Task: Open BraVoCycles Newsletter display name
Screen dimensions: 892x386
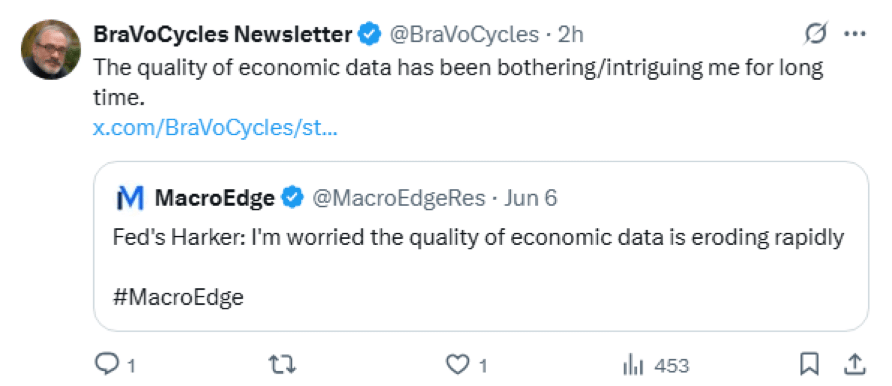Action: point(222,35)
